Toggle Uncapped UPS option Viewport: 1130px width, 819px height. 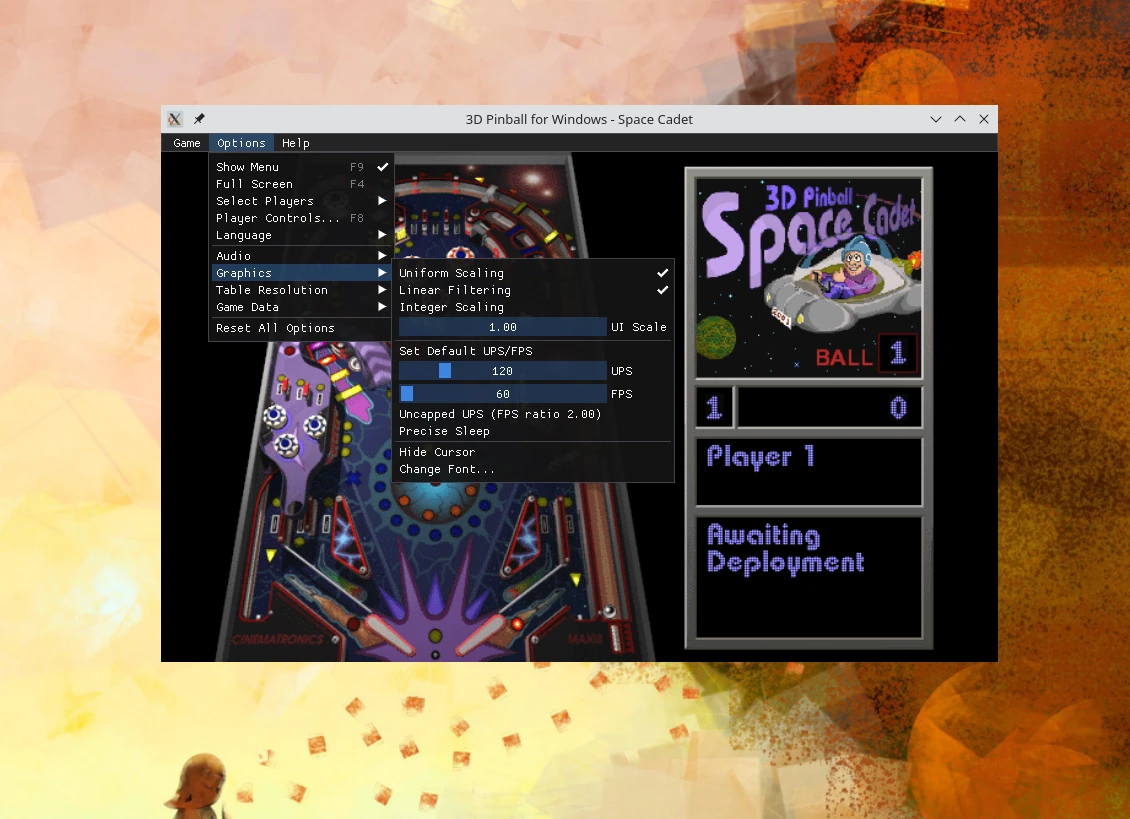(x=533, y=414)
